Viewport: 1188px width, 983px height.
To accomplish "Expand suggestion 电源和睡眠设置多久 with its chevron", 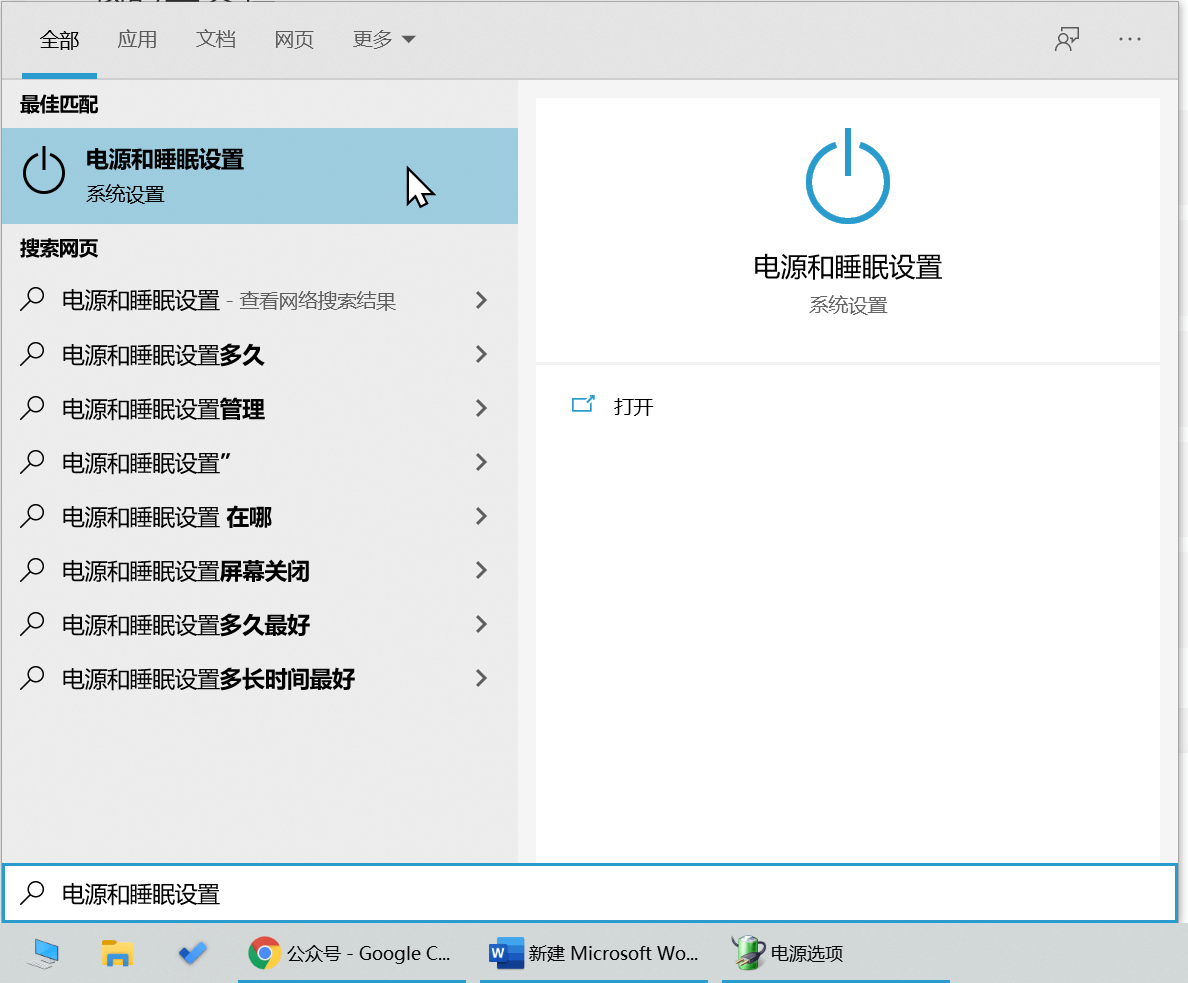I will (481, 354).
